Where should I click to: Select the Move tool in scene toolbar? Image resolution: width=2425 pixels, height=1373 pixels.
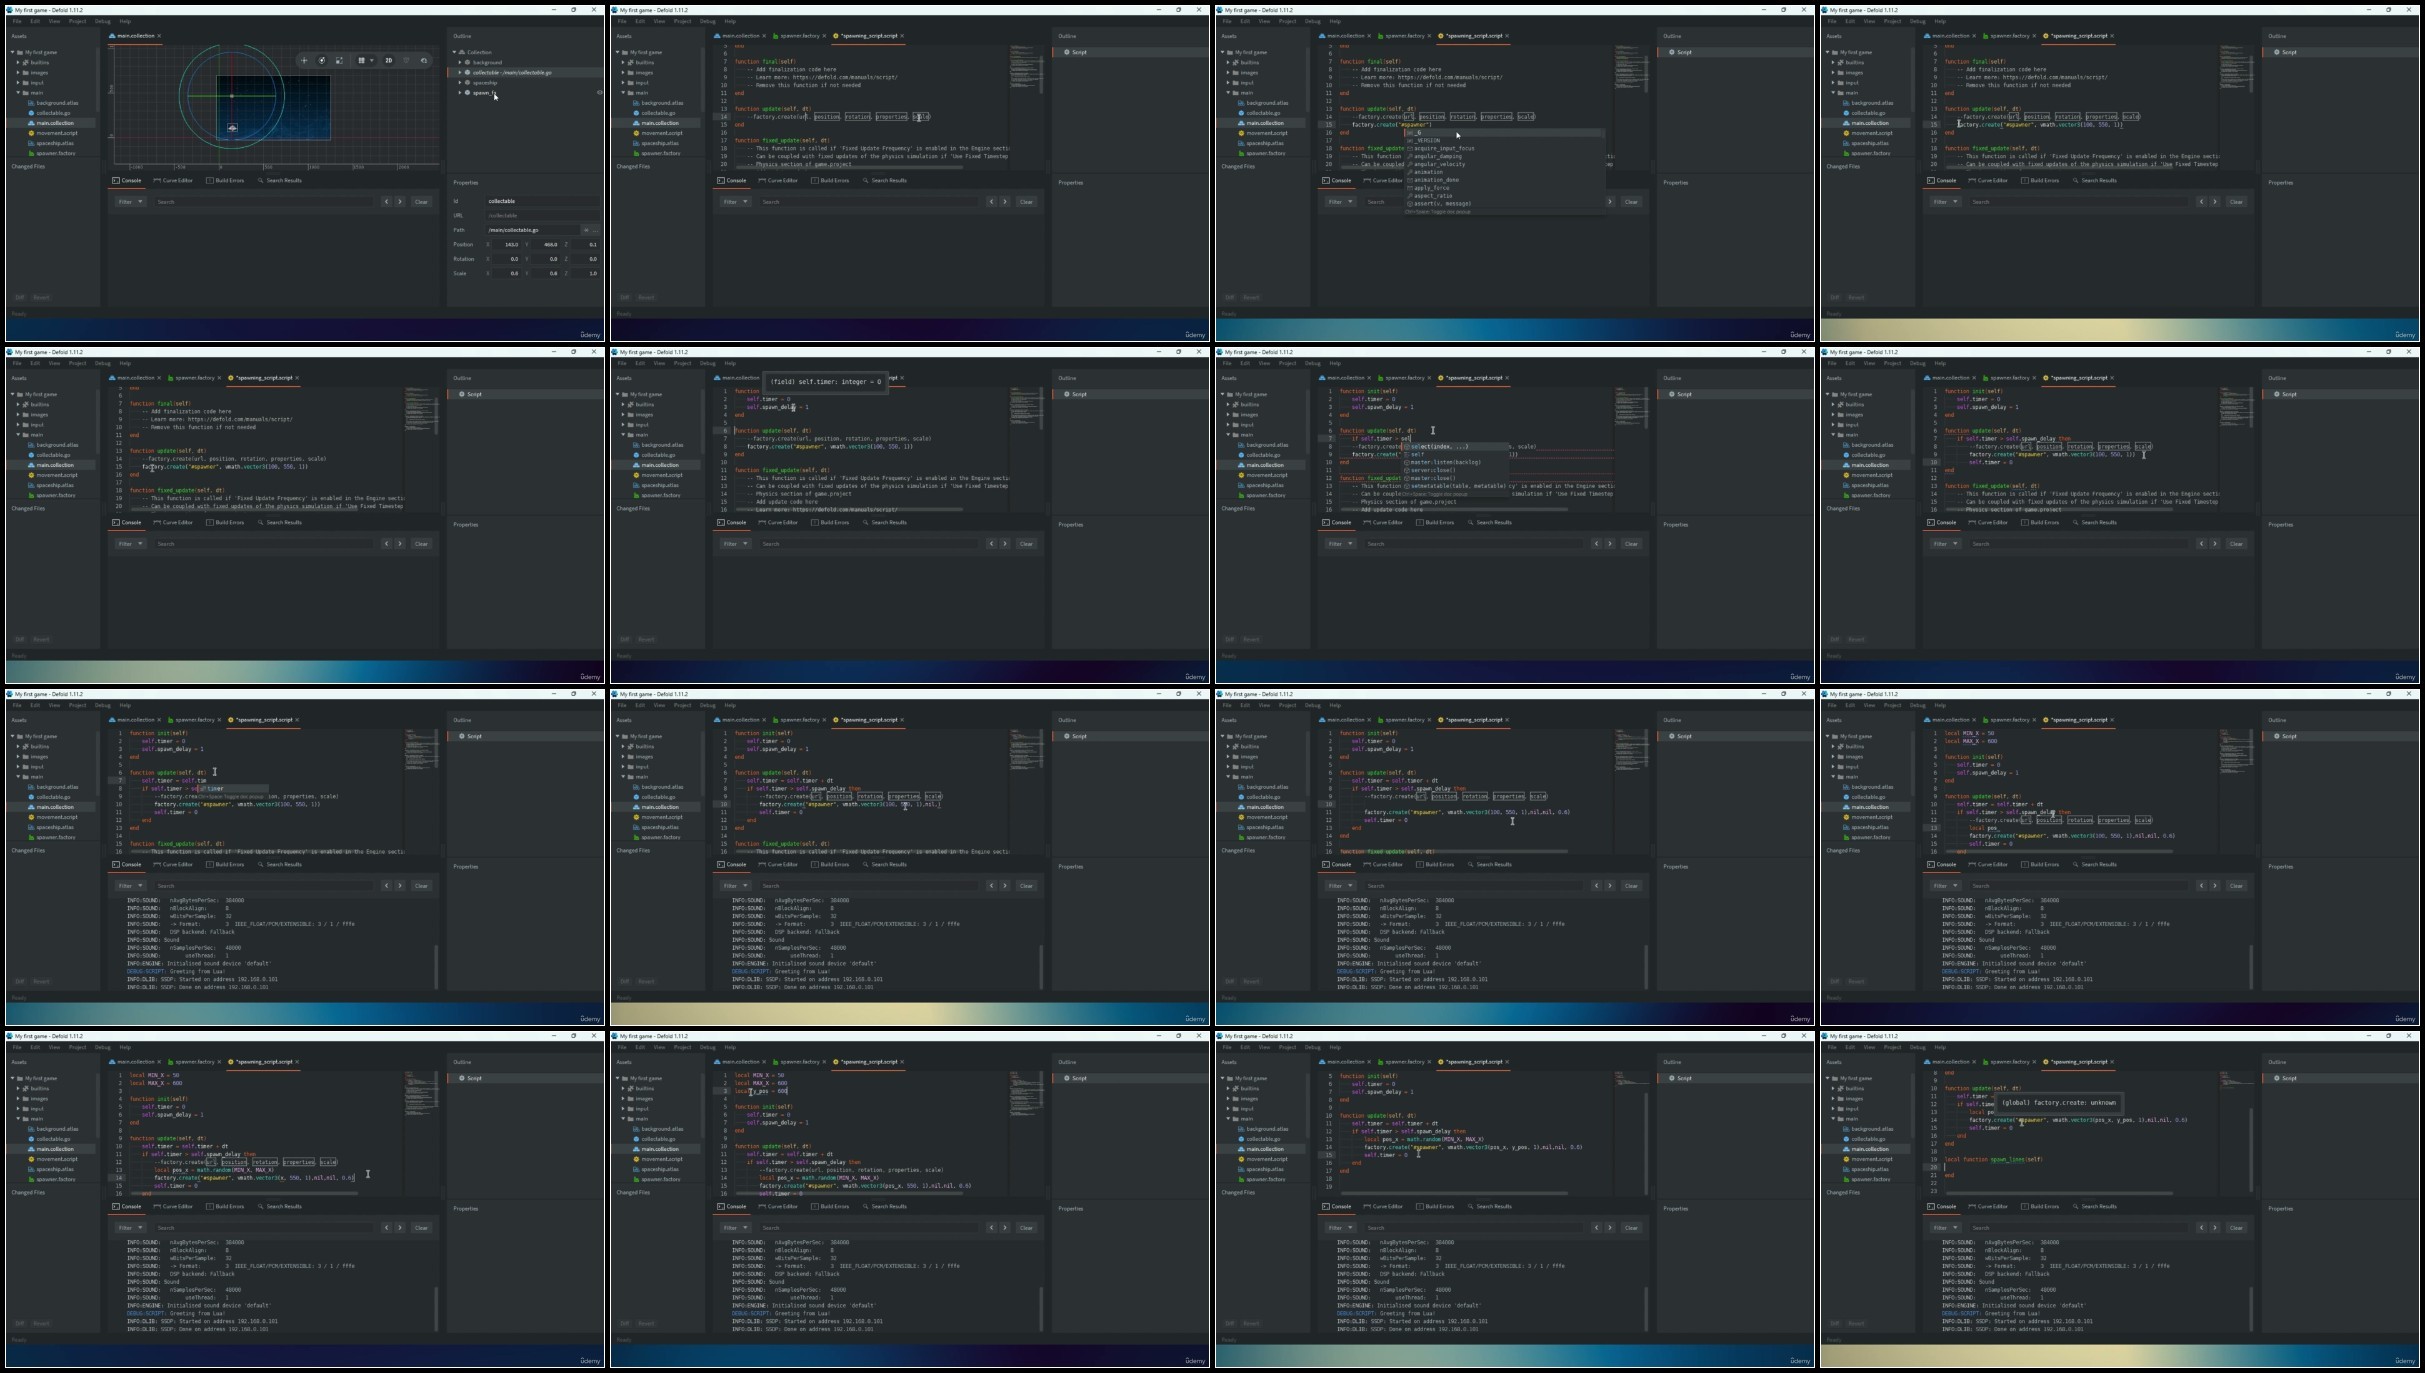pos(304,60)
